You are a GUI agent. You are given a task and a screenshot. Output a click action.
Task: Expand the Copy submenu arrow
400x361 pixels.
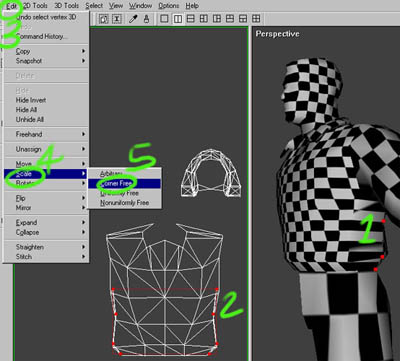(x=83, y=51)
